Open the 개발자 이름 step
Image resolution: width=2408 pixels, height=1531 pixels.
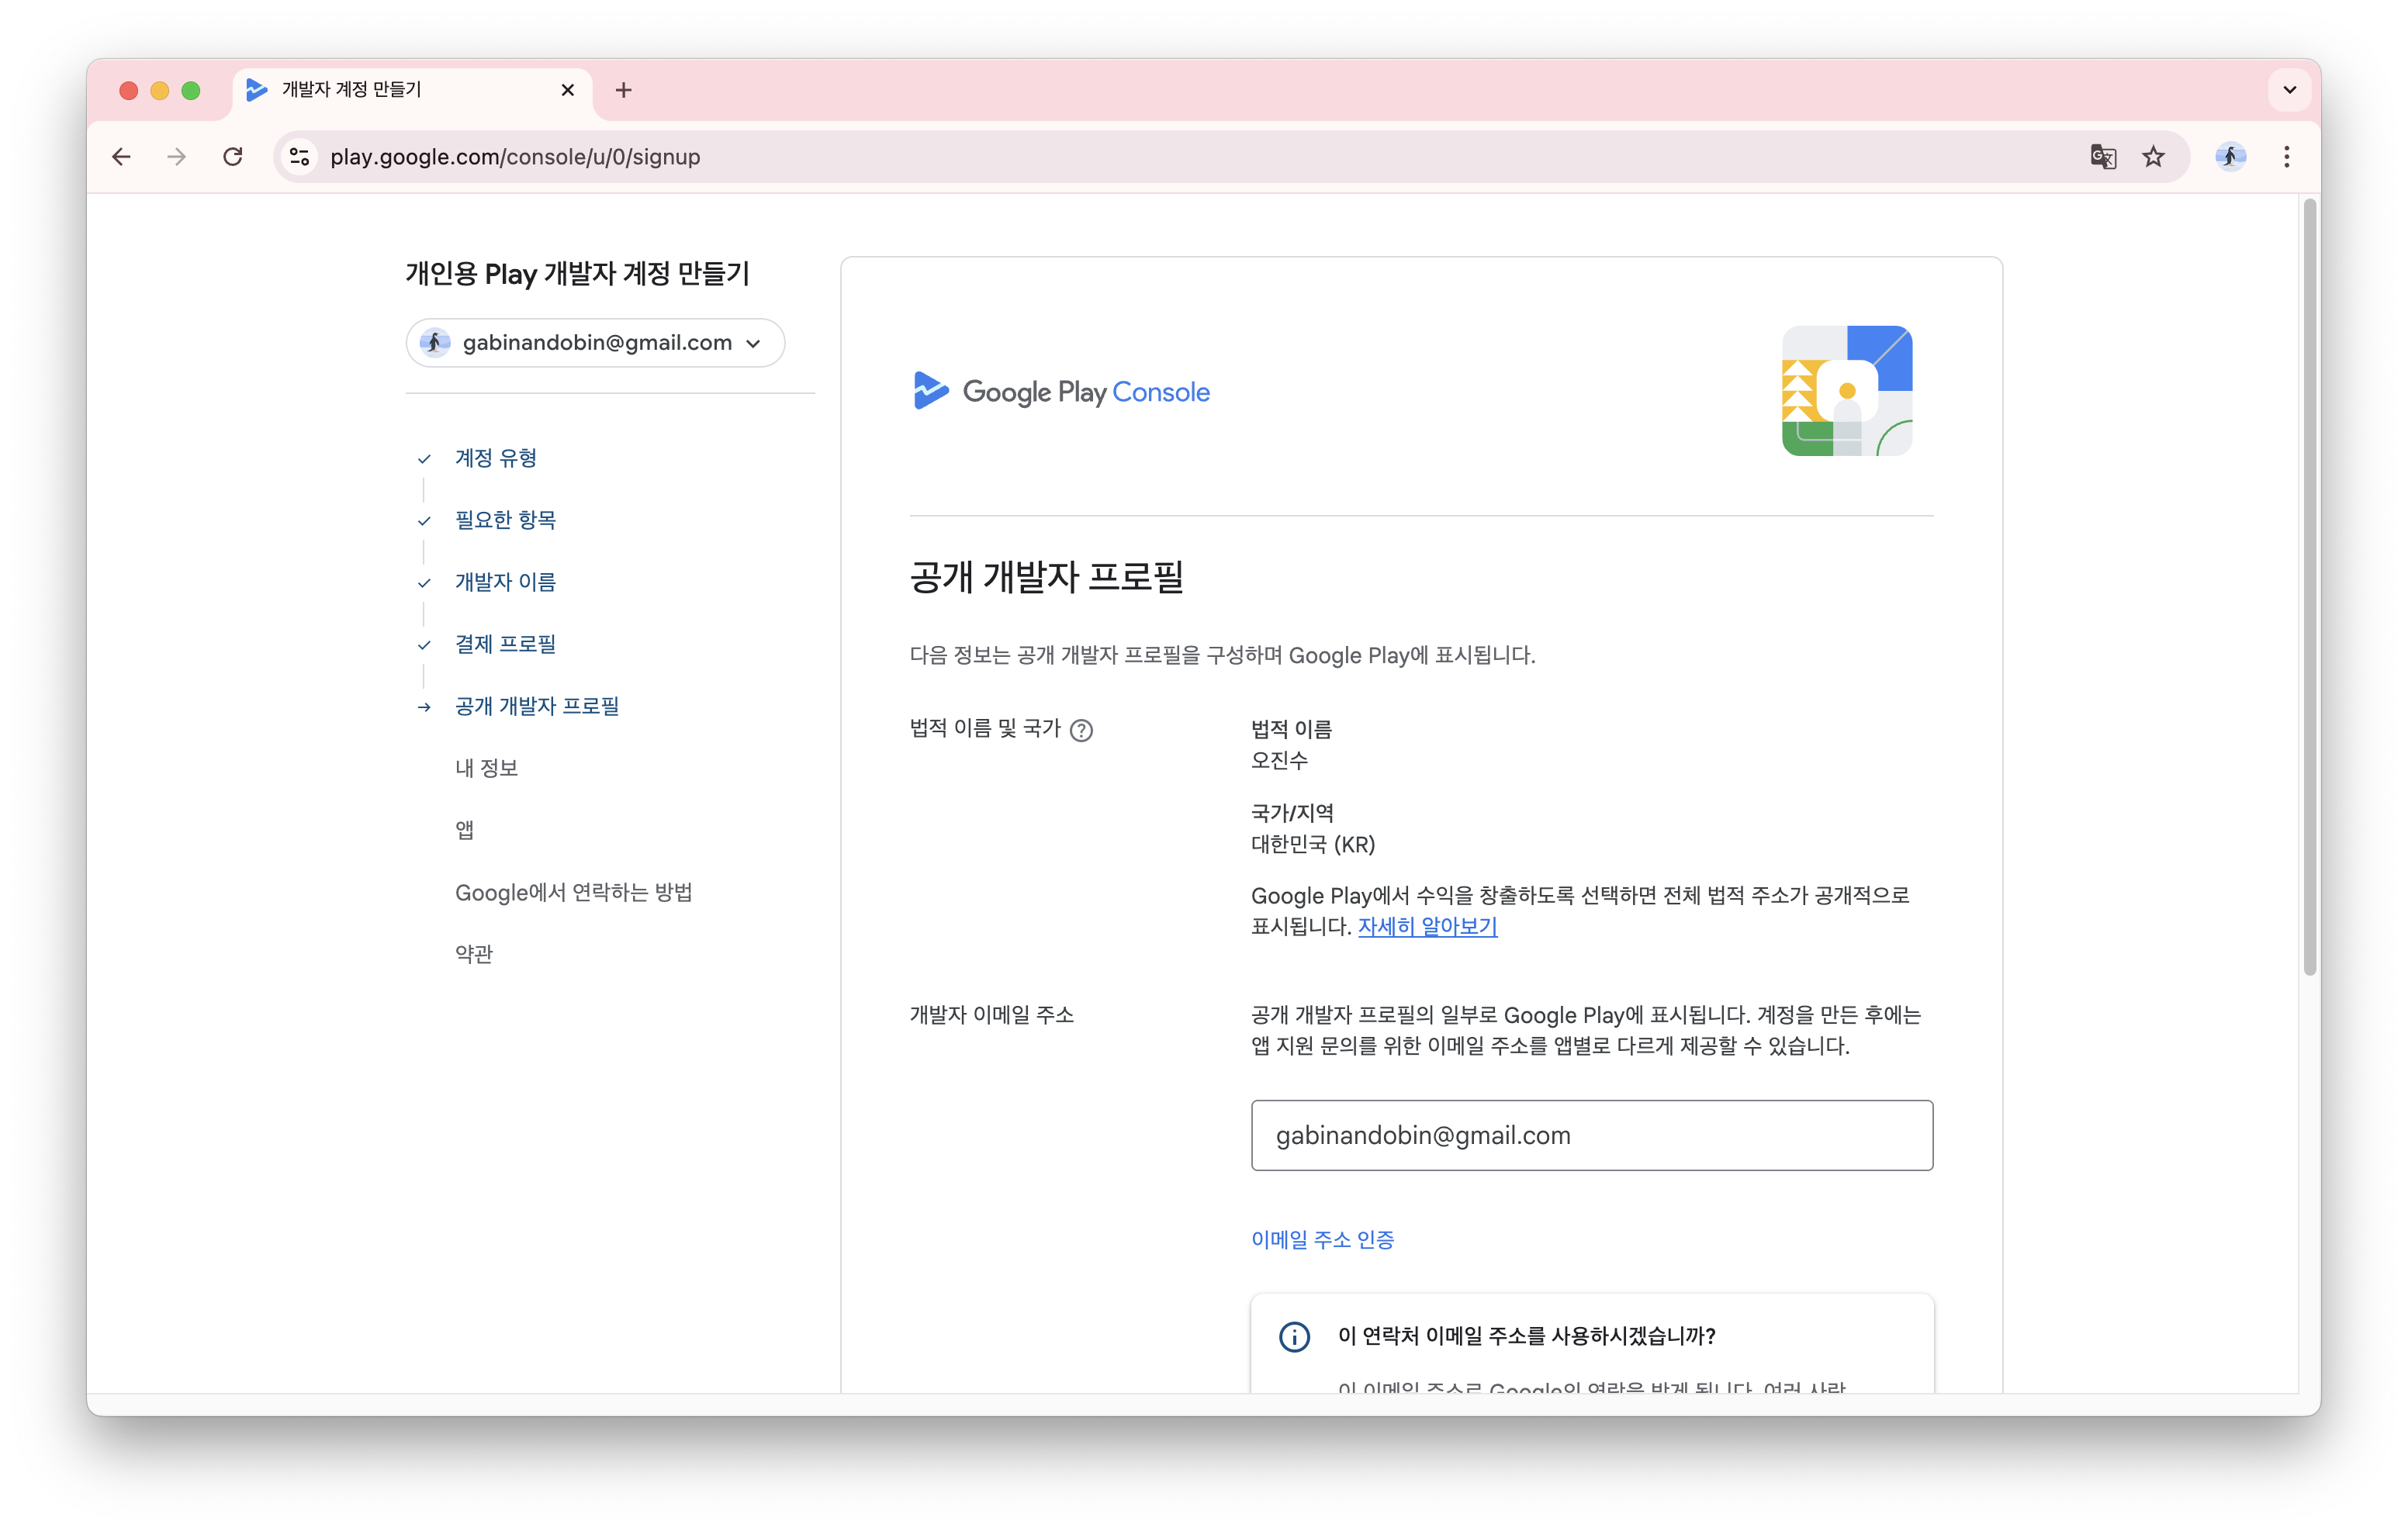505,582
